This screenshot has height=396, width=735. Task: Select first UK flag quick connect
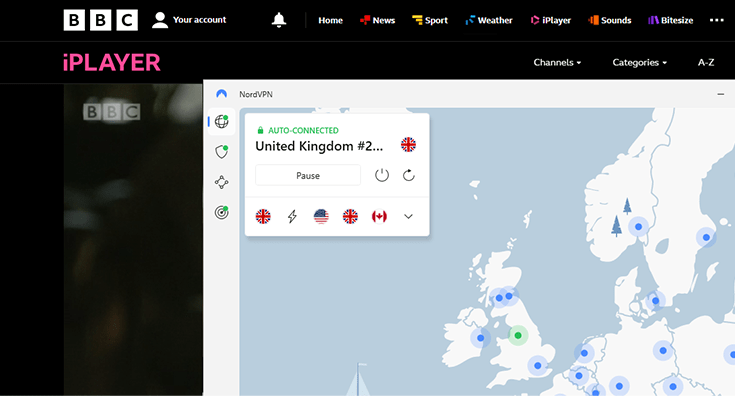tap(263, 216)
